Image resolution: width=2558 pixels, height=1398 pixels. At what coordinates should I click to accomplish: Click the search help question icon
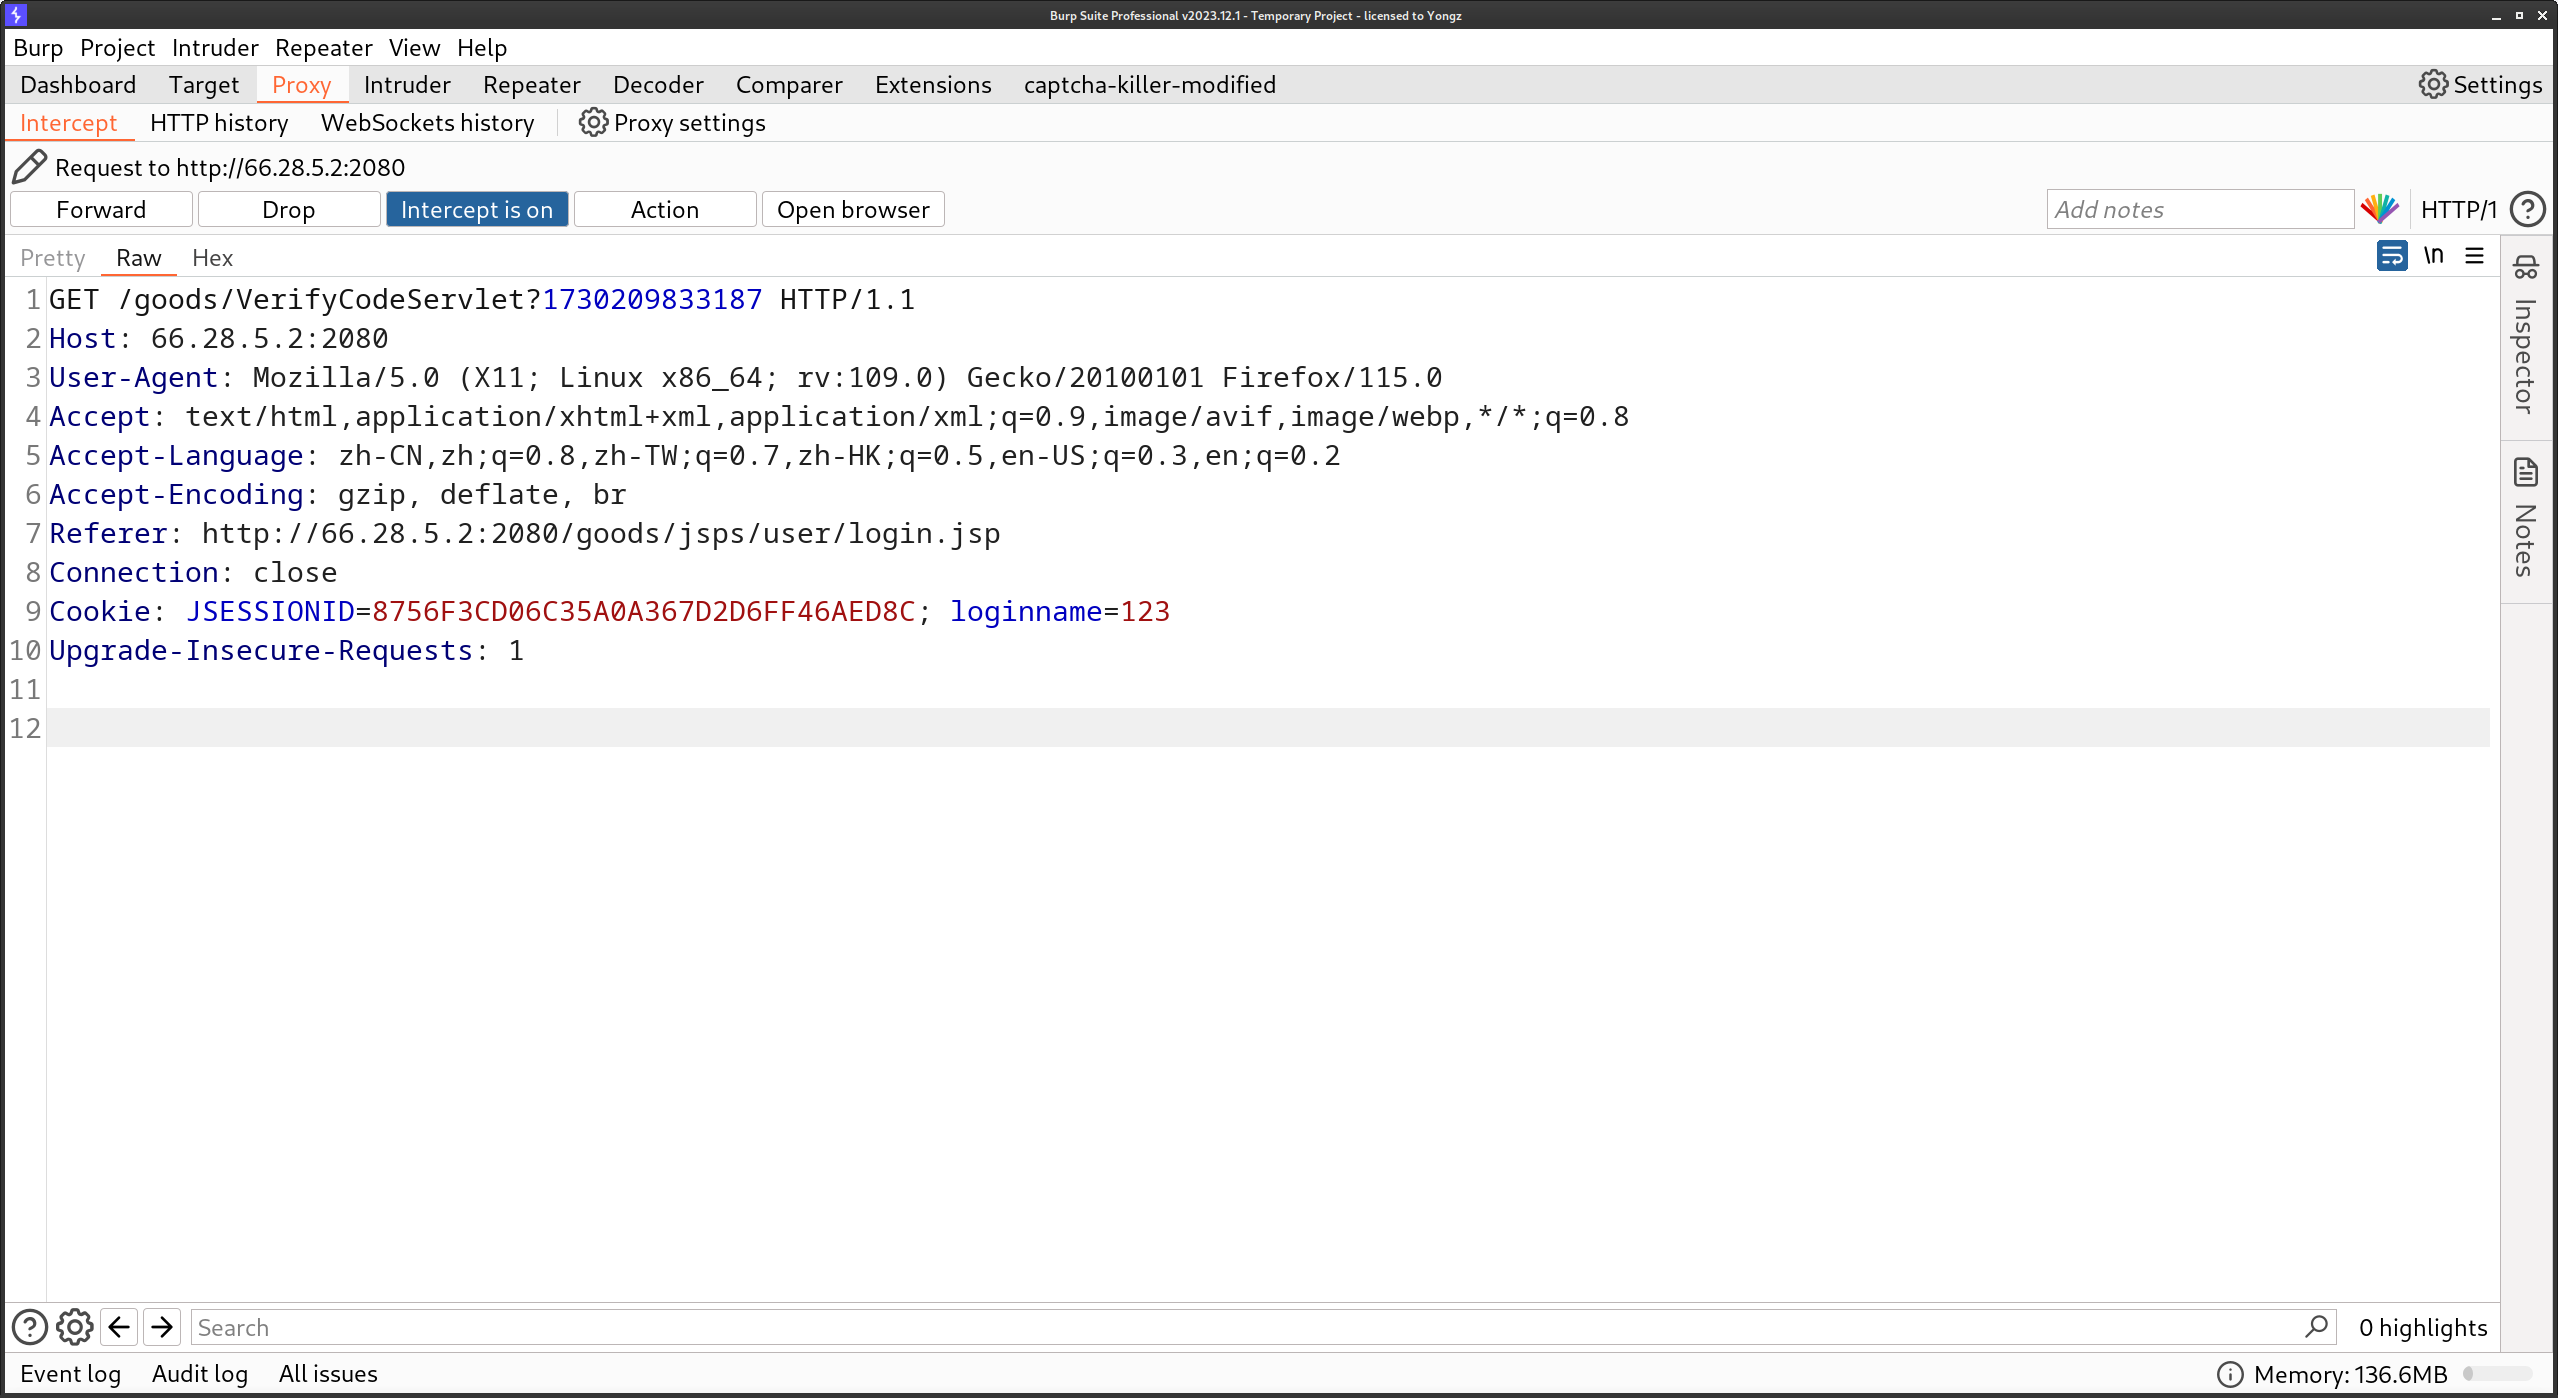click(x=30, y=1327)
